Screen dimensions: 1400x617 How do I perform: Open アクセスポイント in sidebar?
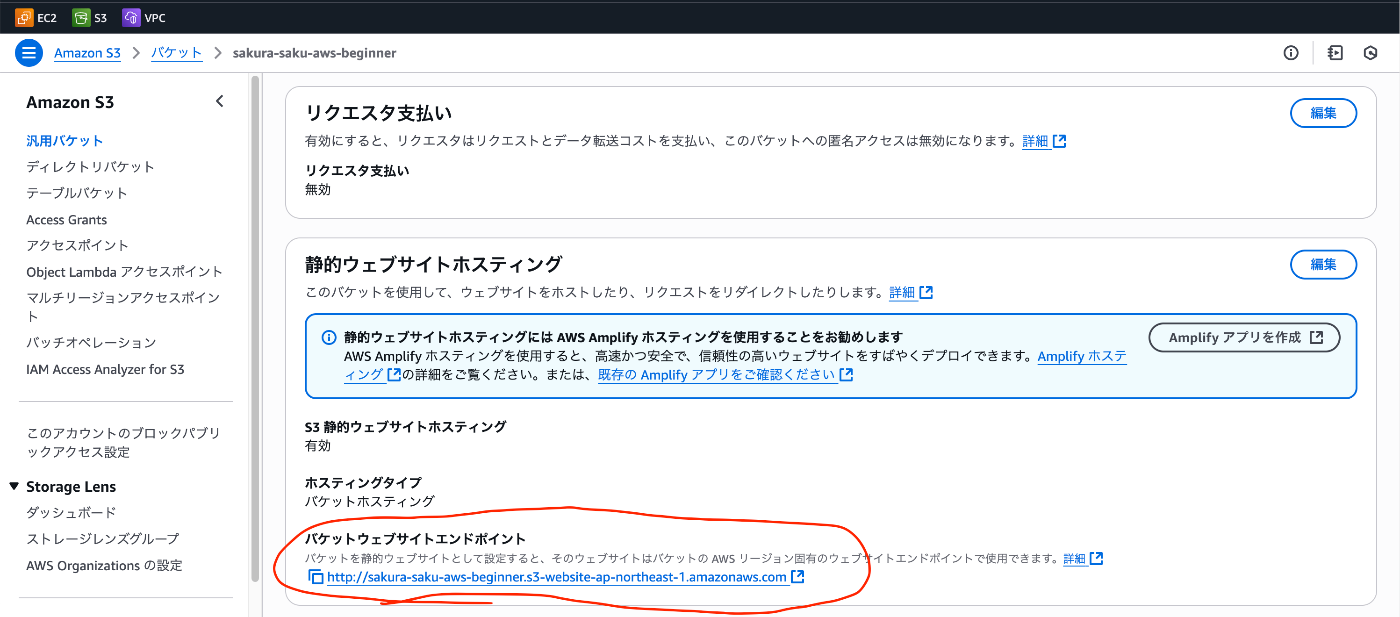click(77, 245)
